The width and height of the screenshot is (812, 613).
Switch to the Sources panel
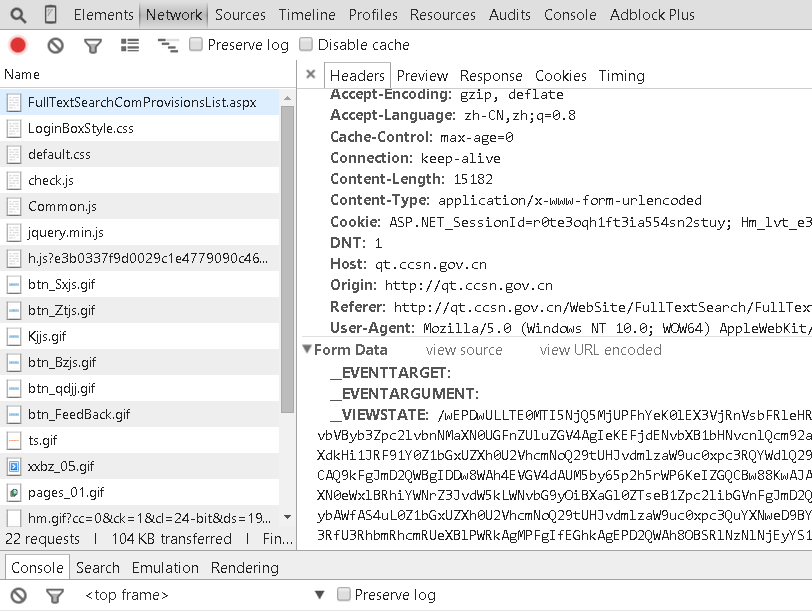click(x=240, y=15)
